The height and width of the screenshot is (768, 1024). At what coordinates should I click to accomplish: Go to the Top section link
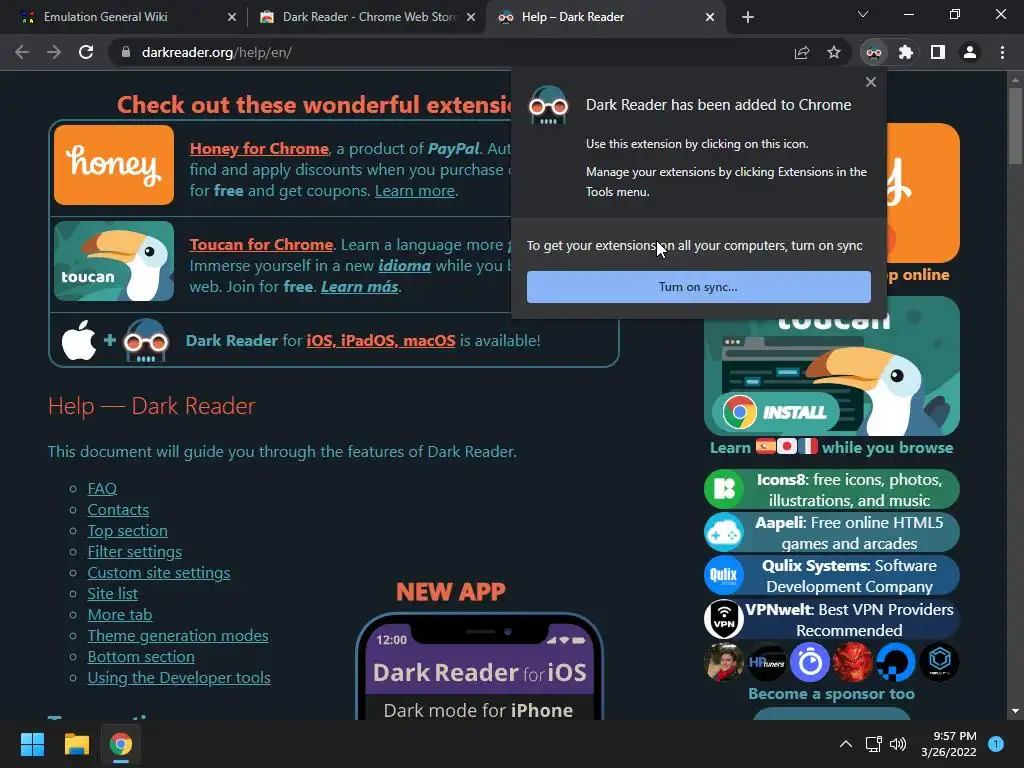[x=127, y=530]
